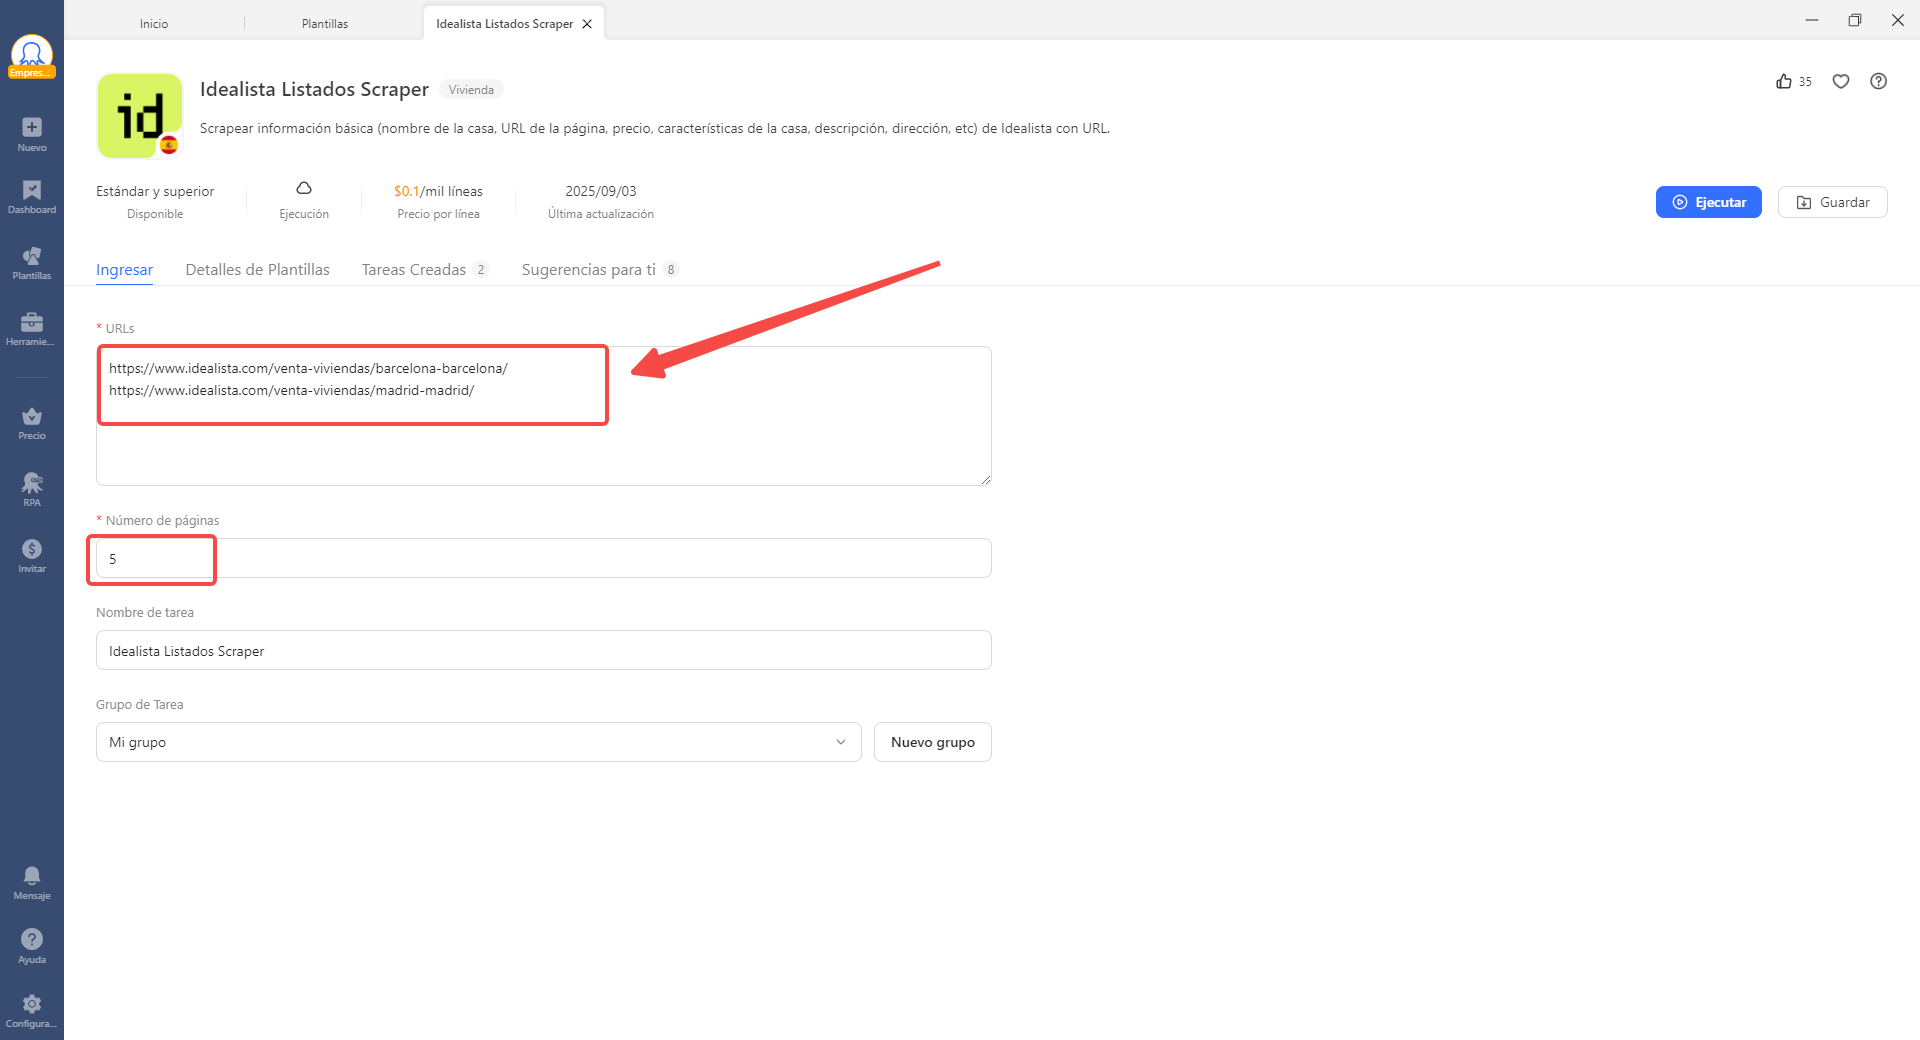Open Mensaje notifications bell
This screenshot has width=1920, height=1040.
(x=32, y=876)
